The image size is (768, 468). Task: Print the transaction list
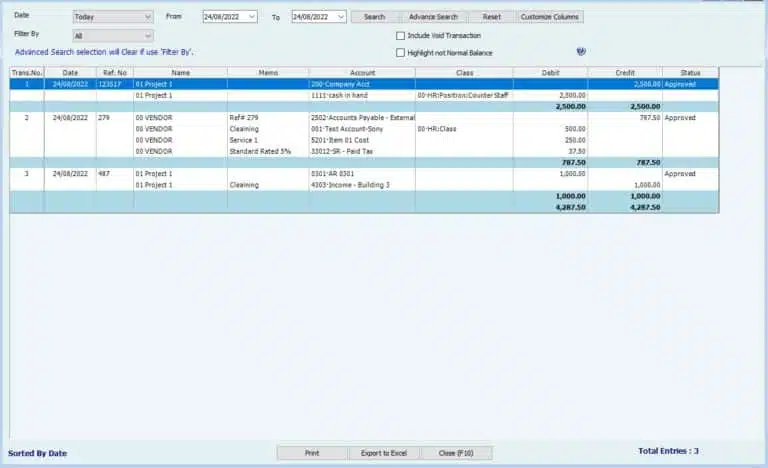pos(312,453)
